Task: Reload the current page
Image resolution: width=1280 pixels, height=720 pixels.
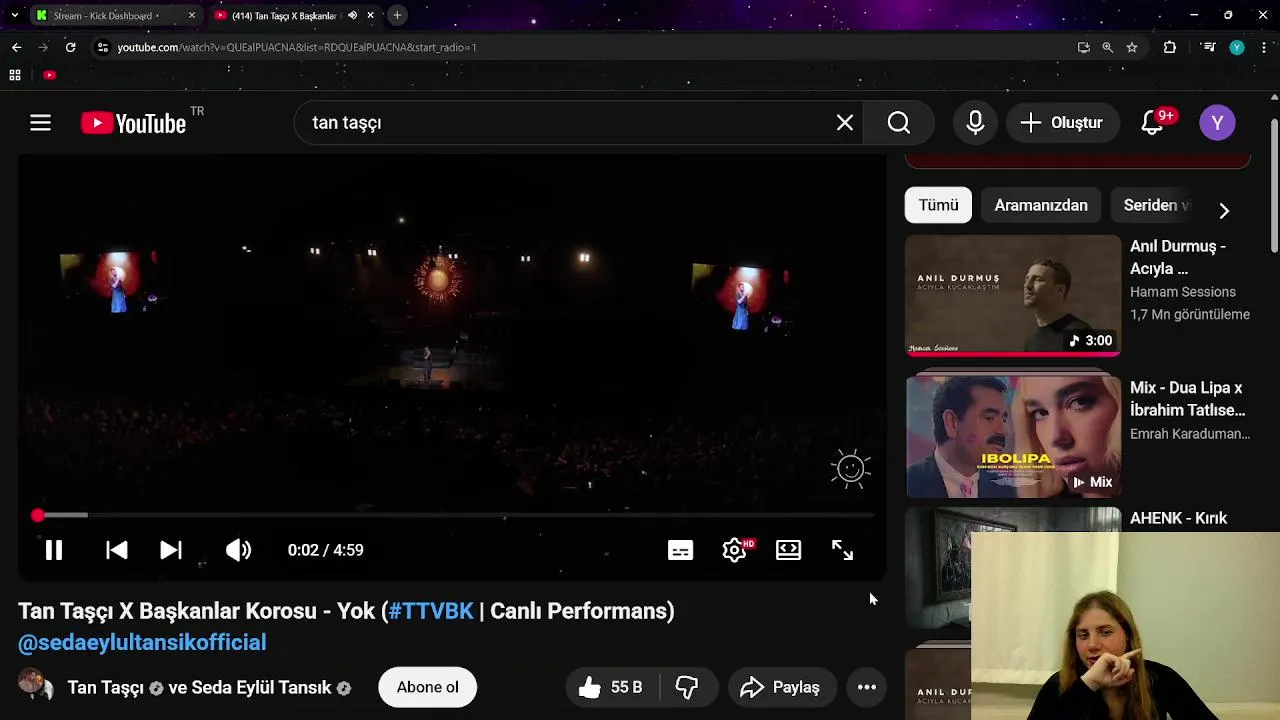Action: (70, 47)
